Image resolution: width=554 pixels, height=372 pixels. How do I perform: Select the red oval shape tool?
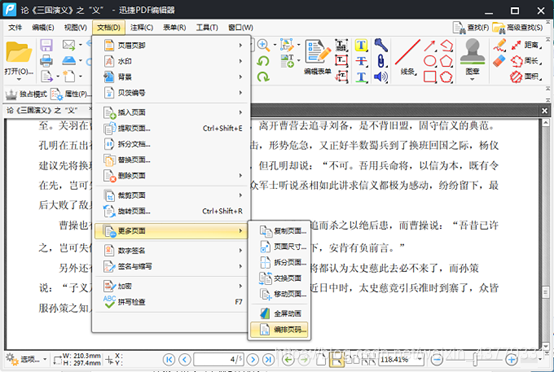[430, 61]
